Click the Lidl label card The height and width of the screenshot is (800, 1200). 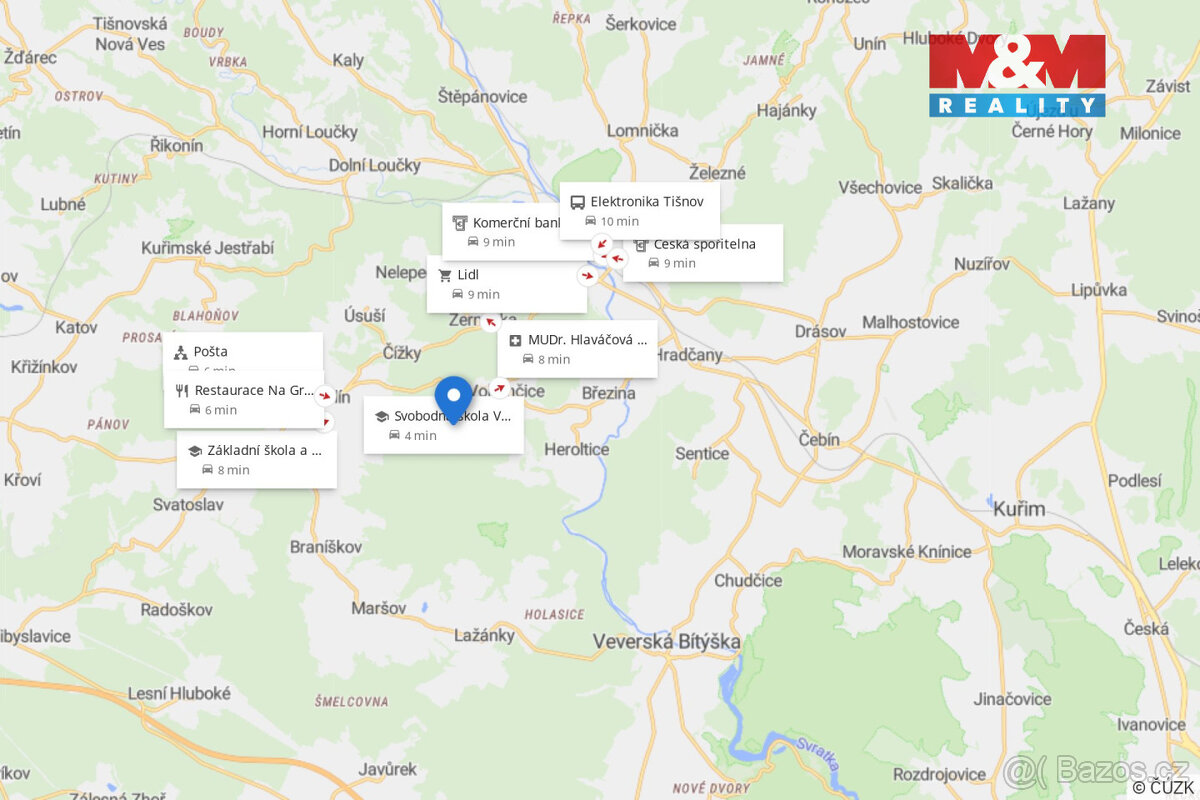(508, 284)
